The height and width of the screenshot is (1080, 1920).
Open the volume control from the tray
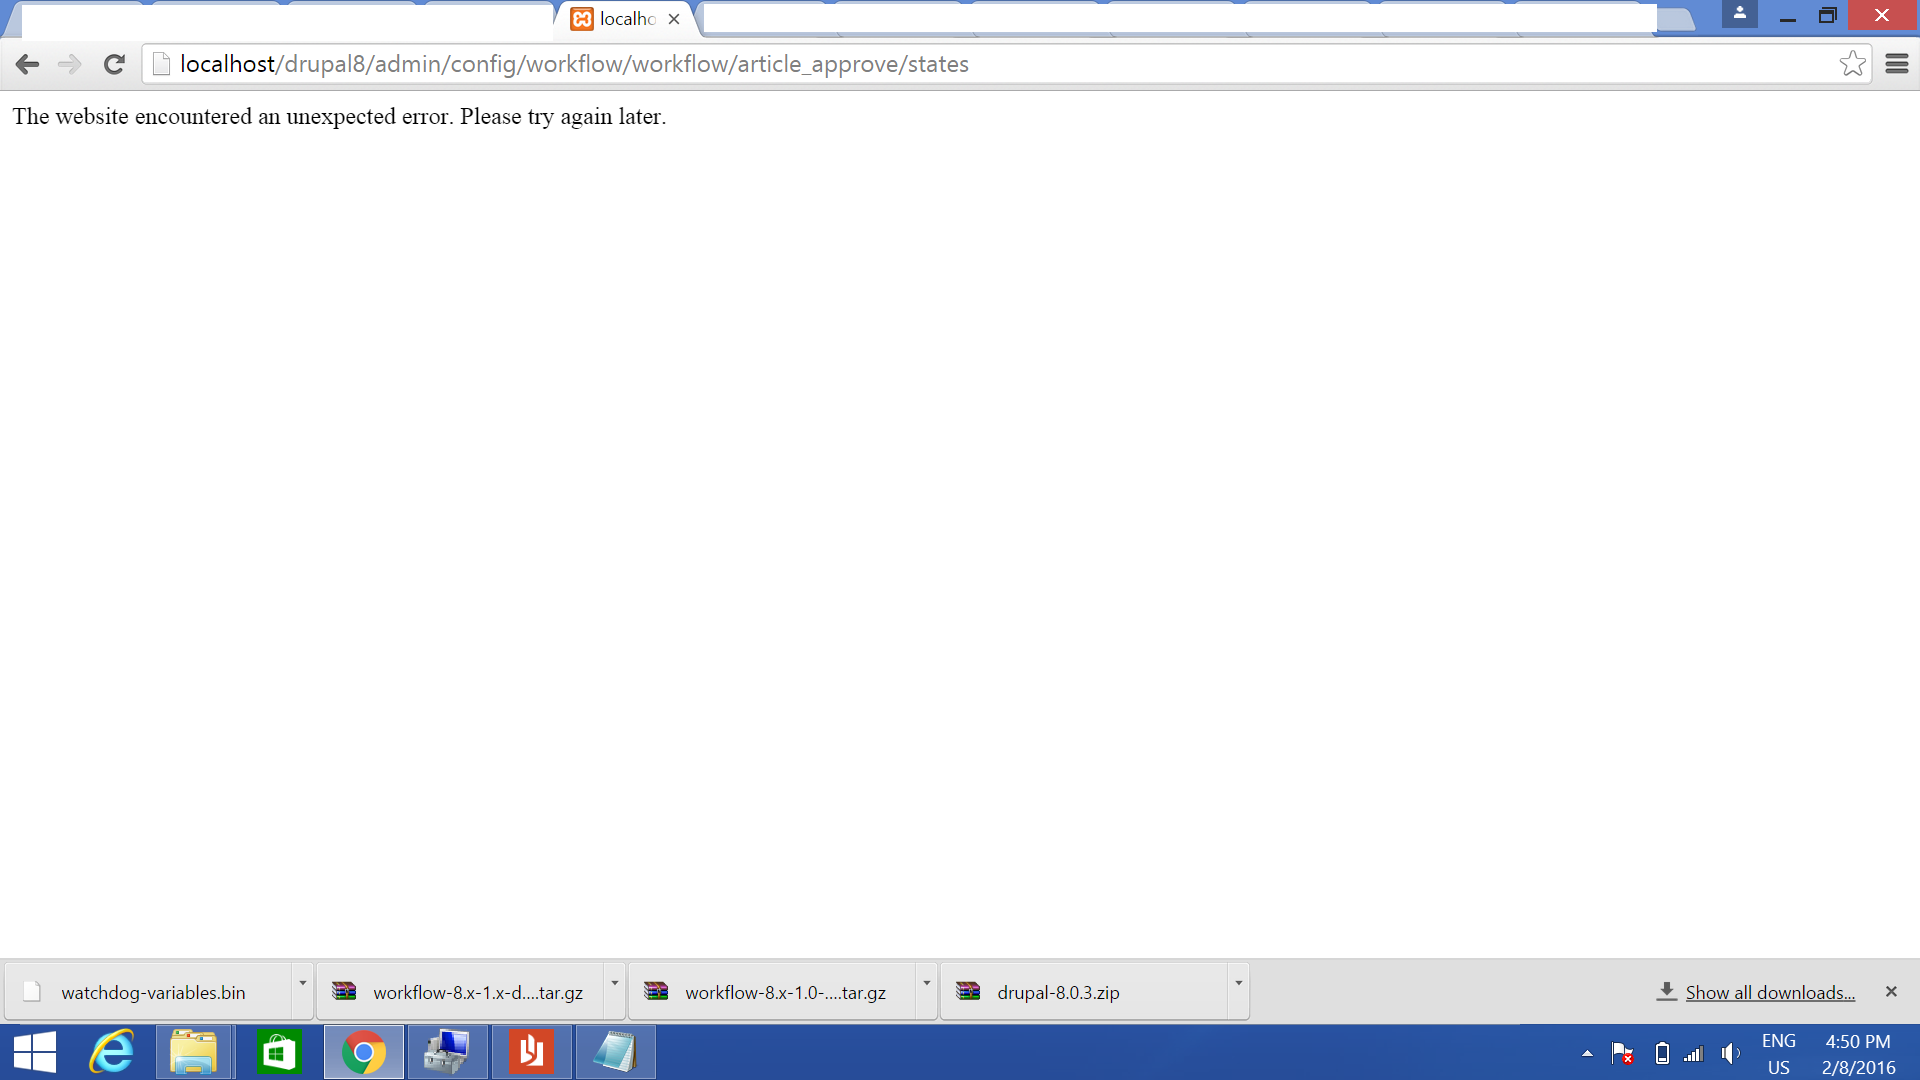point(1731,1053)
